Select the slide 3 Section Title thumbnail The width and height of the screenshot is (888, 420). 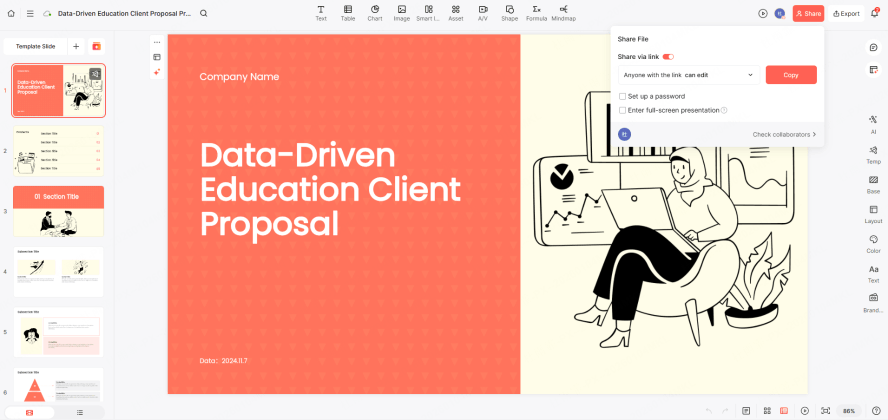[x=58, y=211]
